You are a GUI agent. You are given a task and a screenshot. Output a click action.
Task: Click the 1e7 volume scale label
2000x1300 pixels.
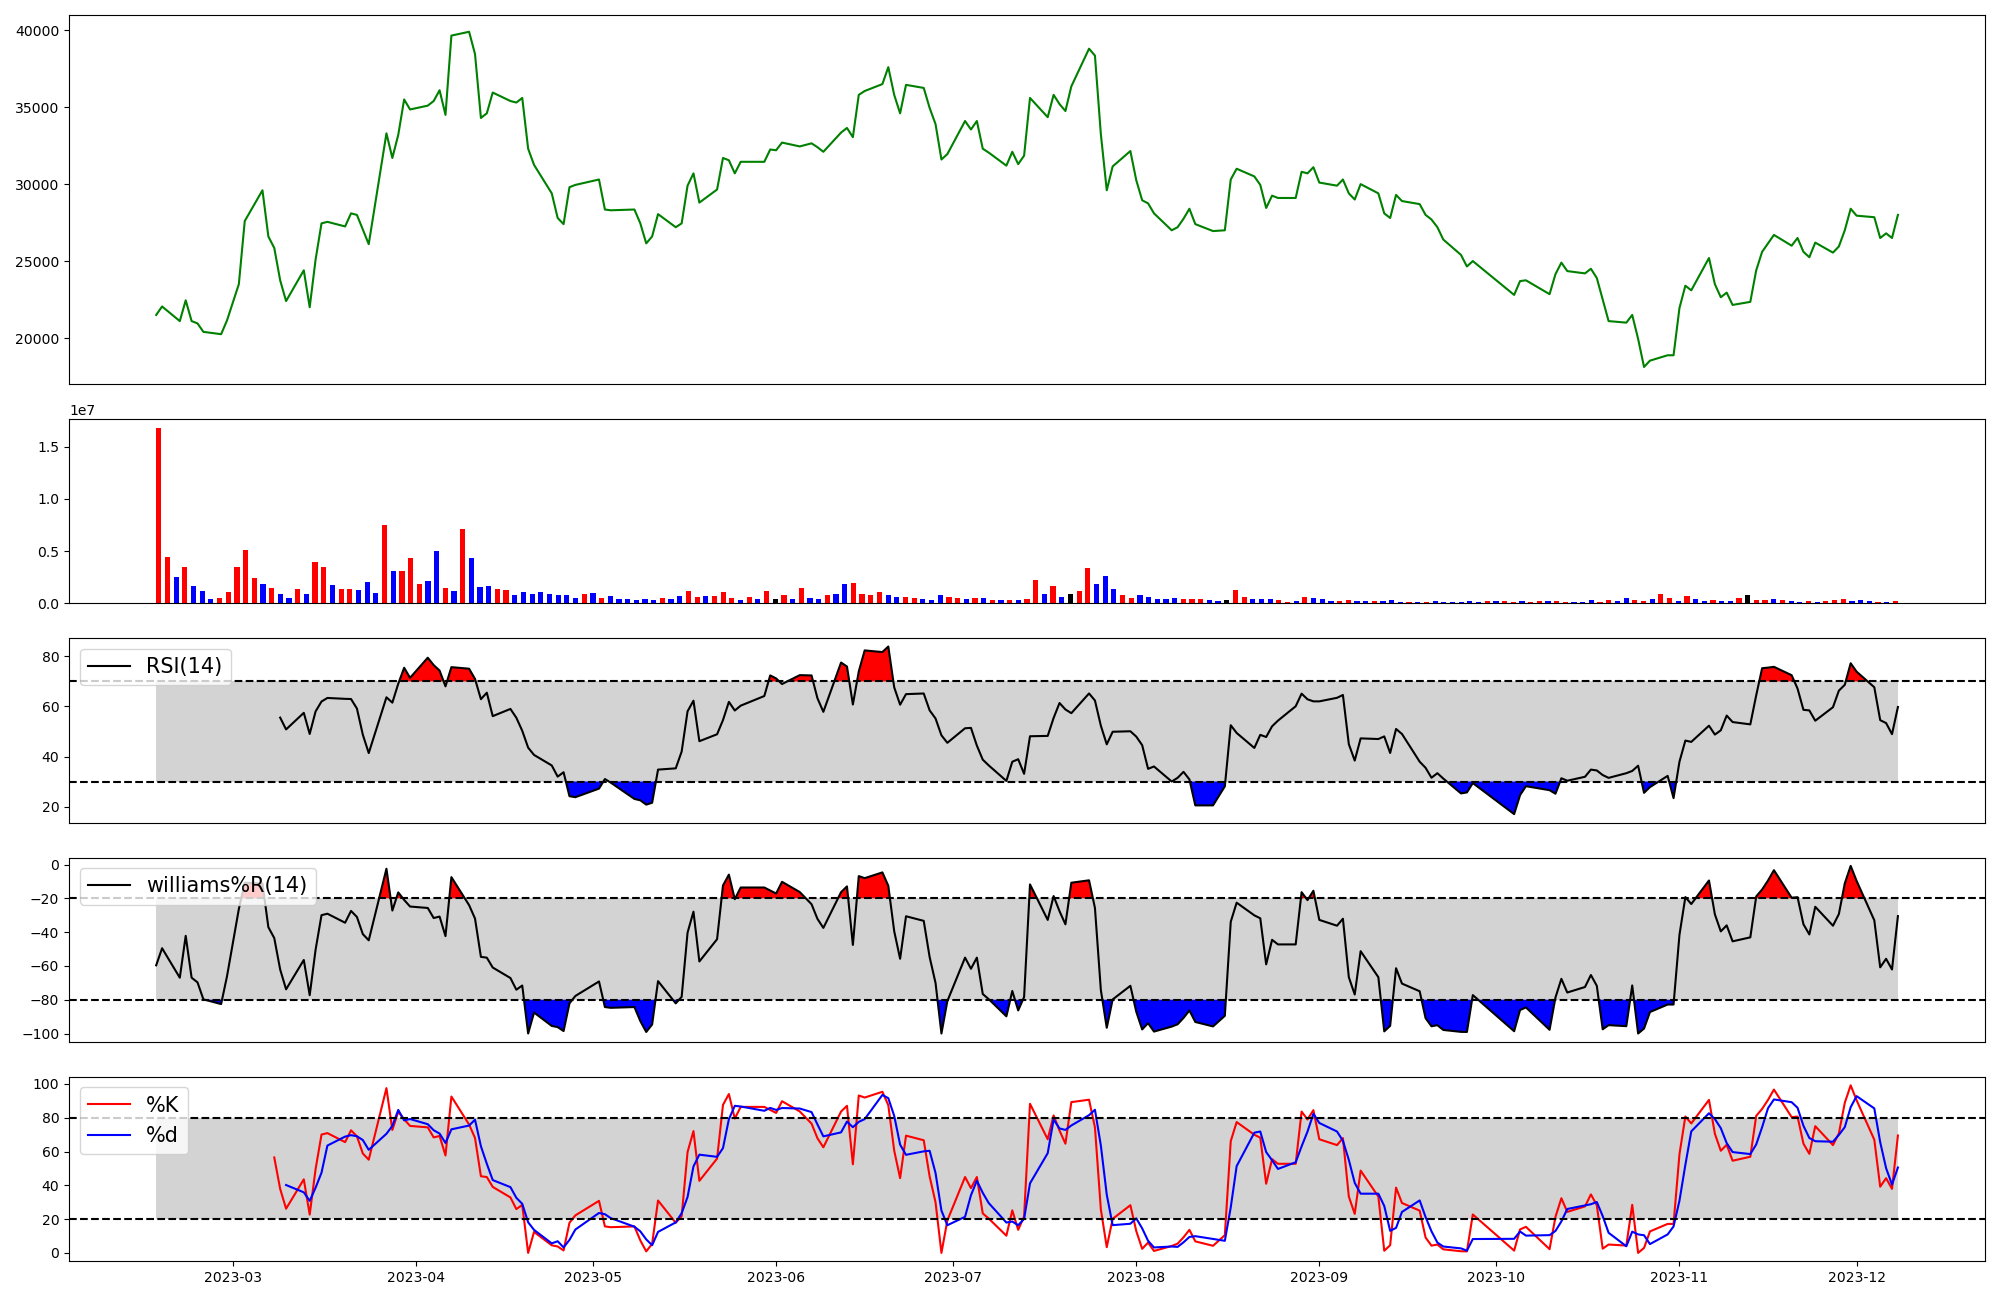click(82, 410)
